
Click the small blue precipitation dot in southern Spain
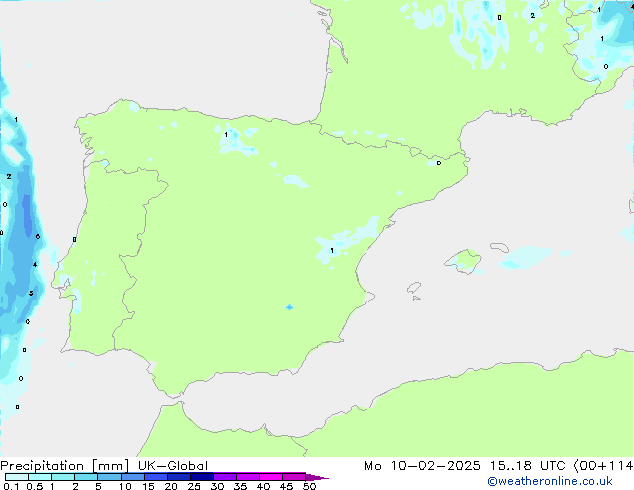(x=289, y=307)
